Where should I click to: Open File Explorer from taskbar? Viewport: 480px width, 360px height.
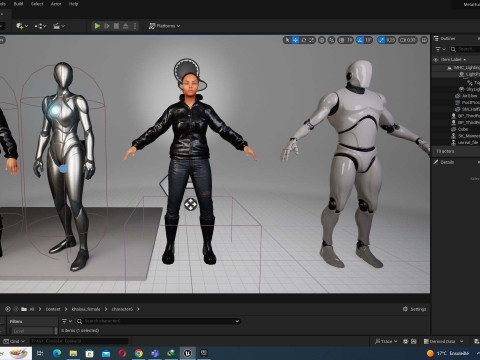pyautogui.click(x=73, y=353)
